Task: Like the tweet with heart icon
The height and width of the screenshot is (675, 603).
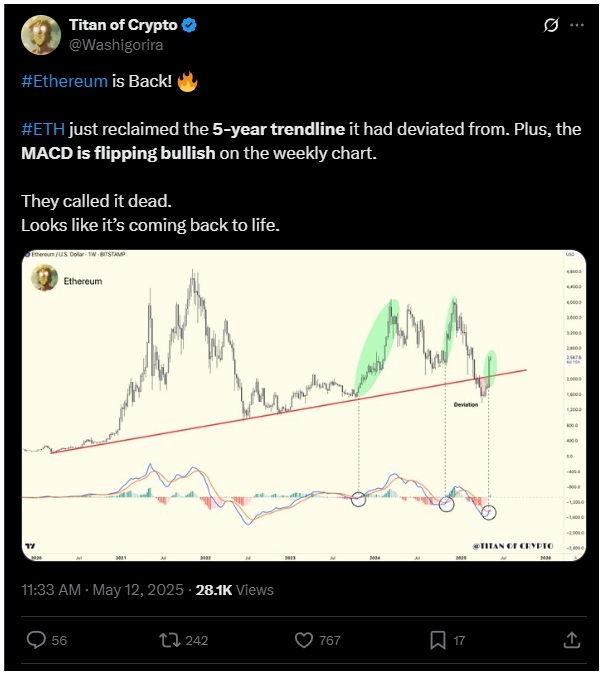Action: [304, 640]
